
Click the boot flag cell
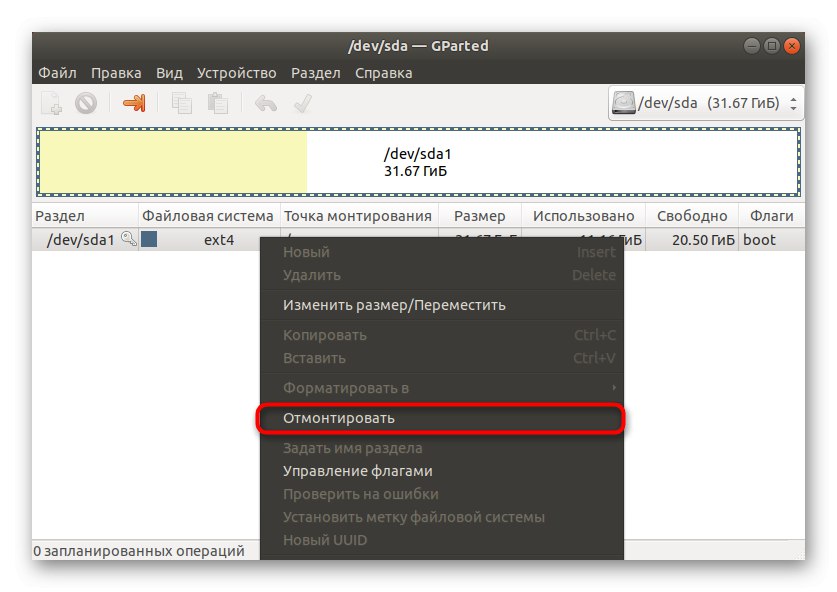tap(759, 240)
